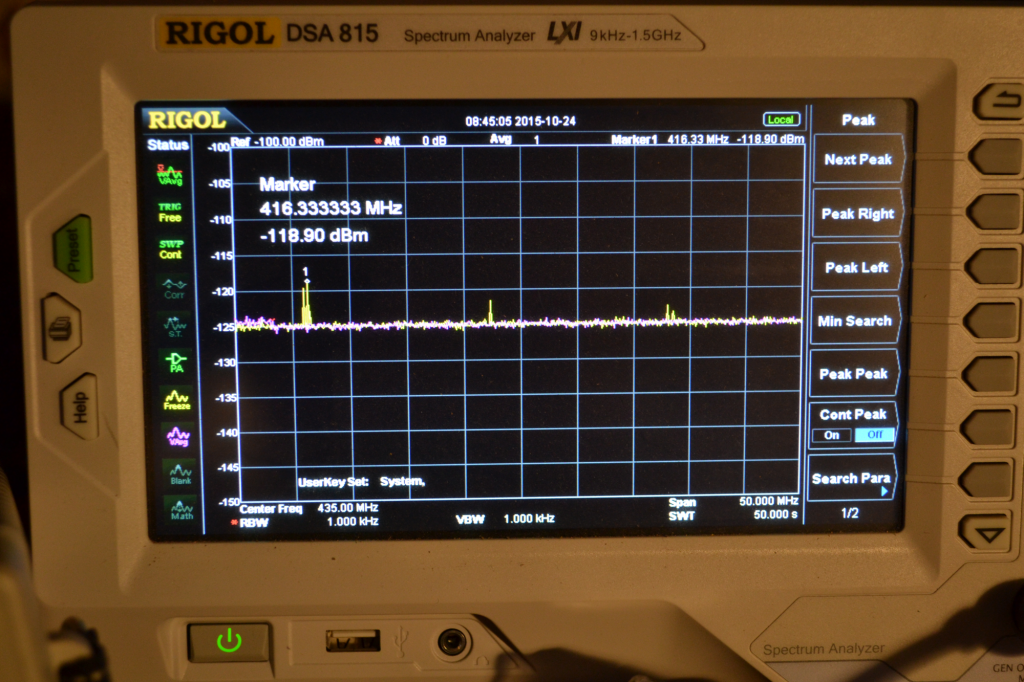Choose Peak Right in the menu
Image resolution: width=1024 pixels, height=682 pixels.
[856, 214]
